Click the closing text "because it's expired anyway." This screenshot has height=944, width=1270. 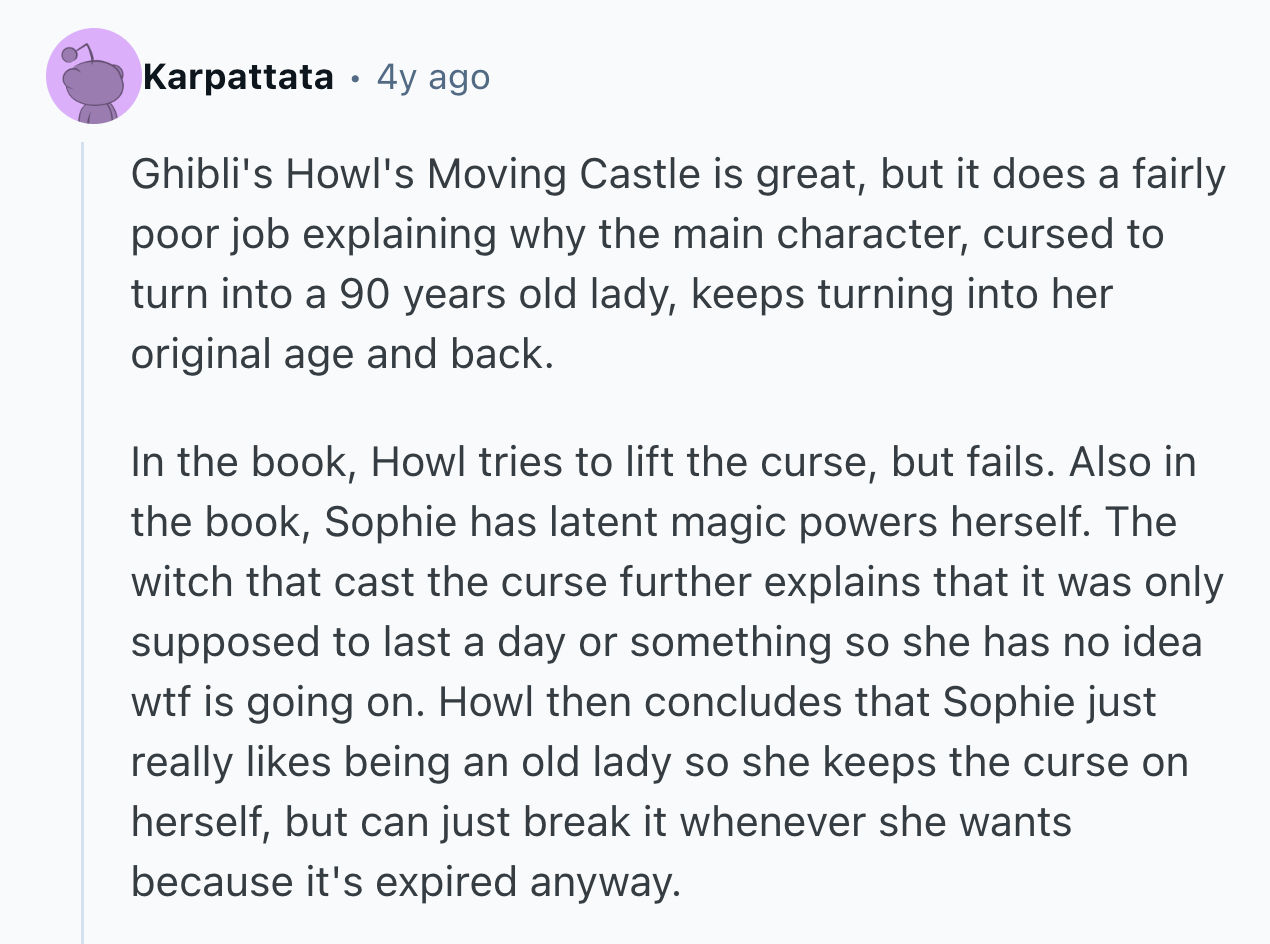tap(405, 883)
